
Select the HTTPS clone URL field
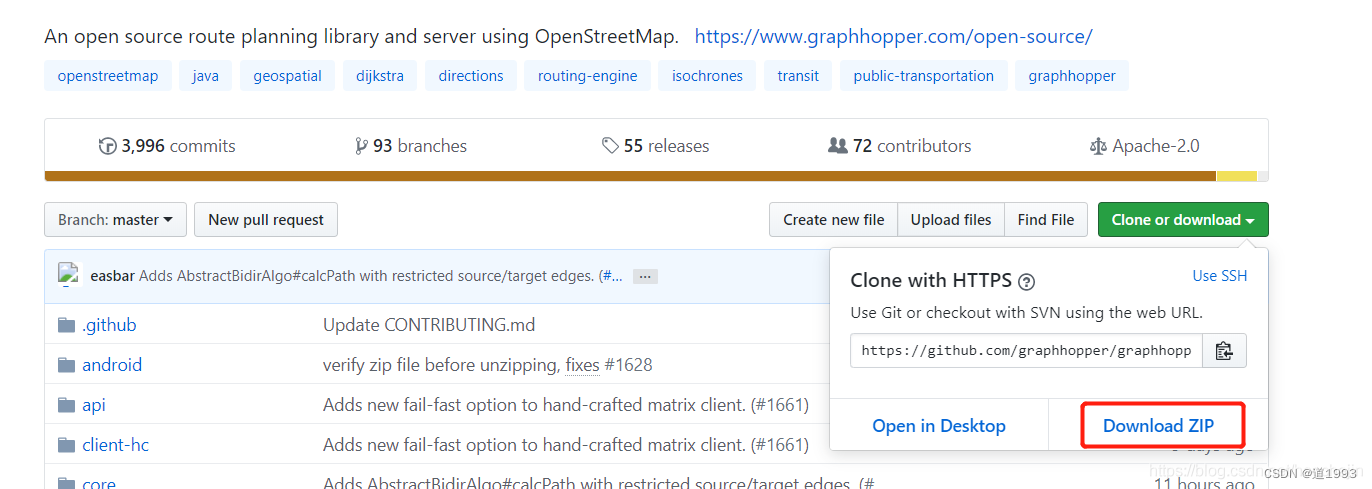tap(1027, 351)
